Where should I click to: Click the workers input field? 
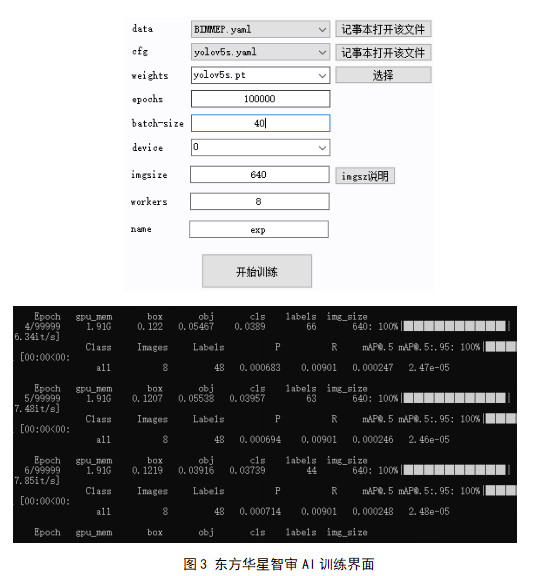click(260, 202)
